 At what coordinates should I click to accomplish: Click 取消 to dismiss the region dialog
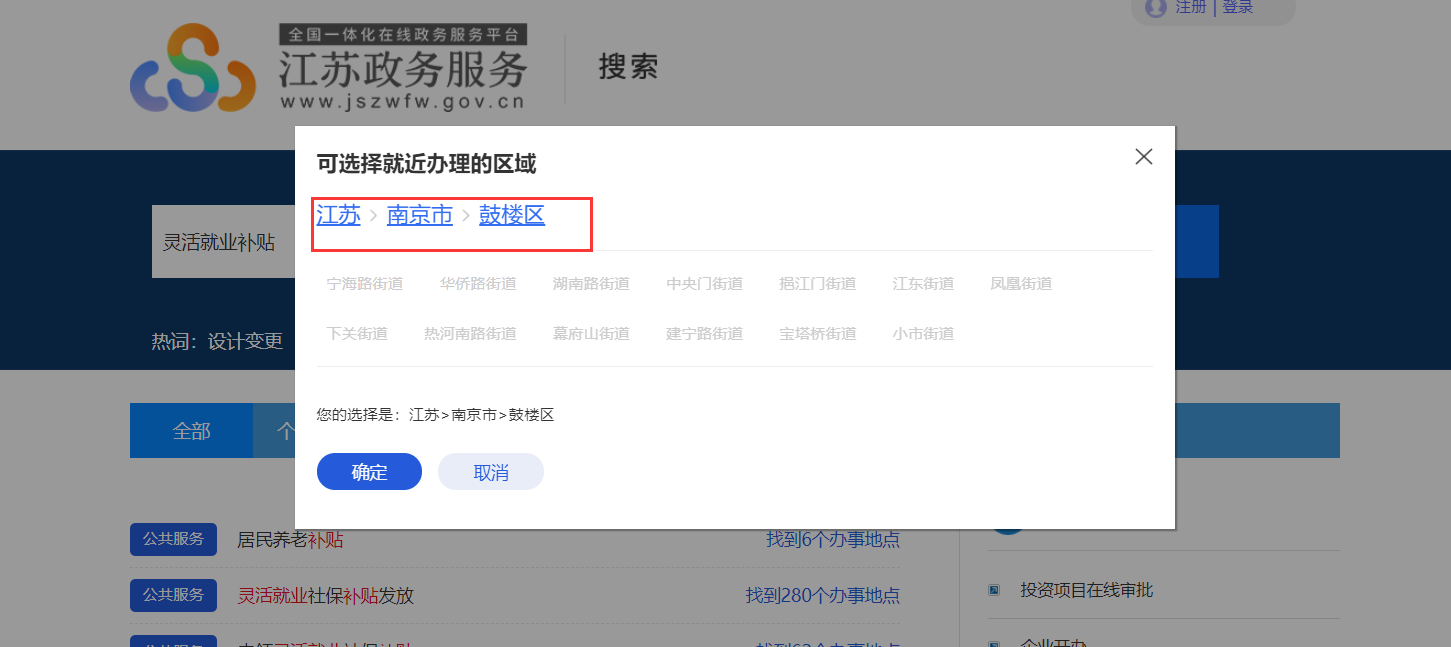(x=490, y=471)
